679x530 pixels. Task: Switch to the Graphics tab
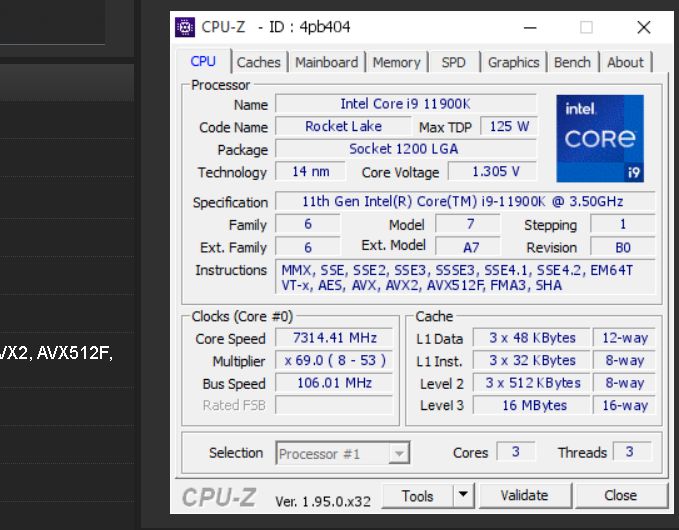pyautogui.click(x=514, y=62)
